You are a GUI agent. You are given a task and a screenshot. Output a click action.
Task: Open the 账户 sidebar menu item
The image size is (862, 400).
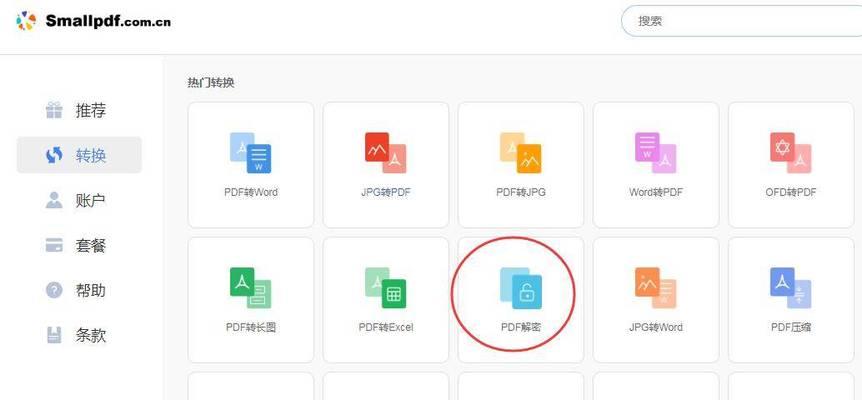click(79, 201)
